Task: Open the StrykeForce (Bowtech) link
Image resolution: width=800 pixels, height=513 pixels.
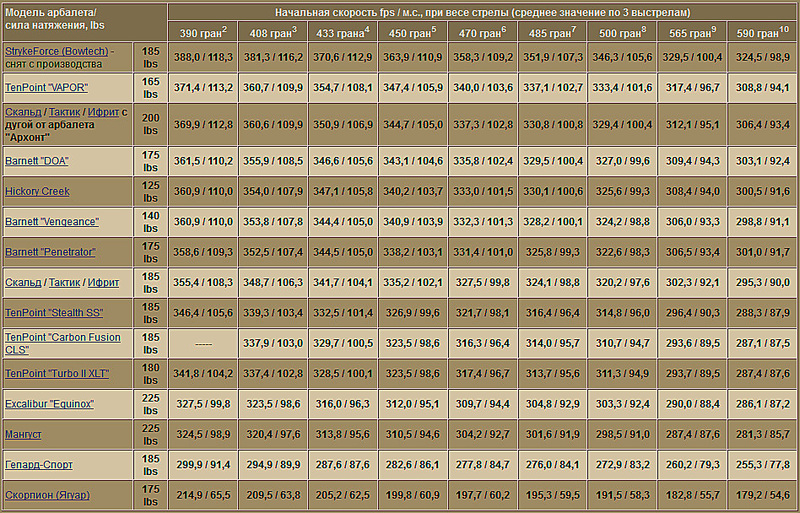Action: 57,52
